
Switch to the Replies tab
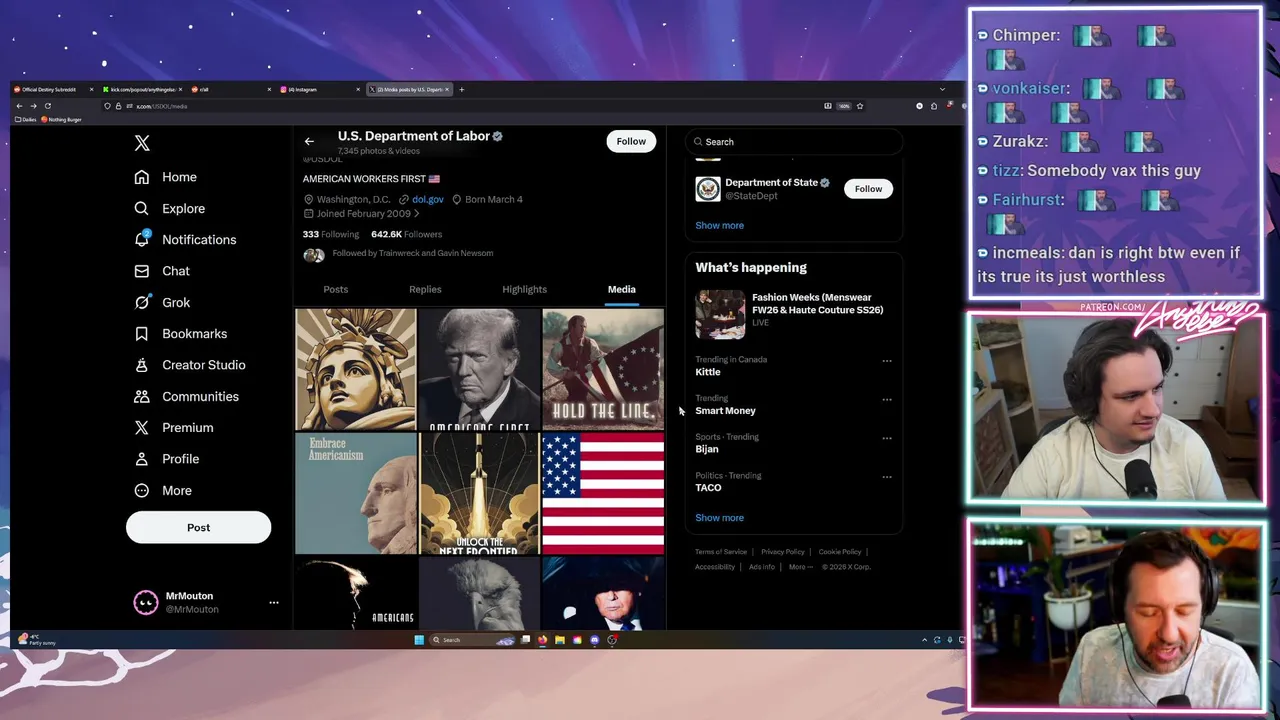click(425, 289)
